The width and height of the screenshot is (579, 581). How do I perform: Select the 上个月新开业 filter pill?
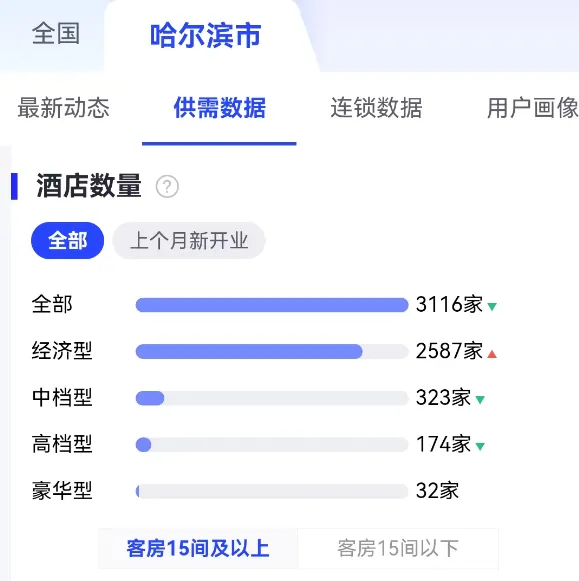coord(189,240)
